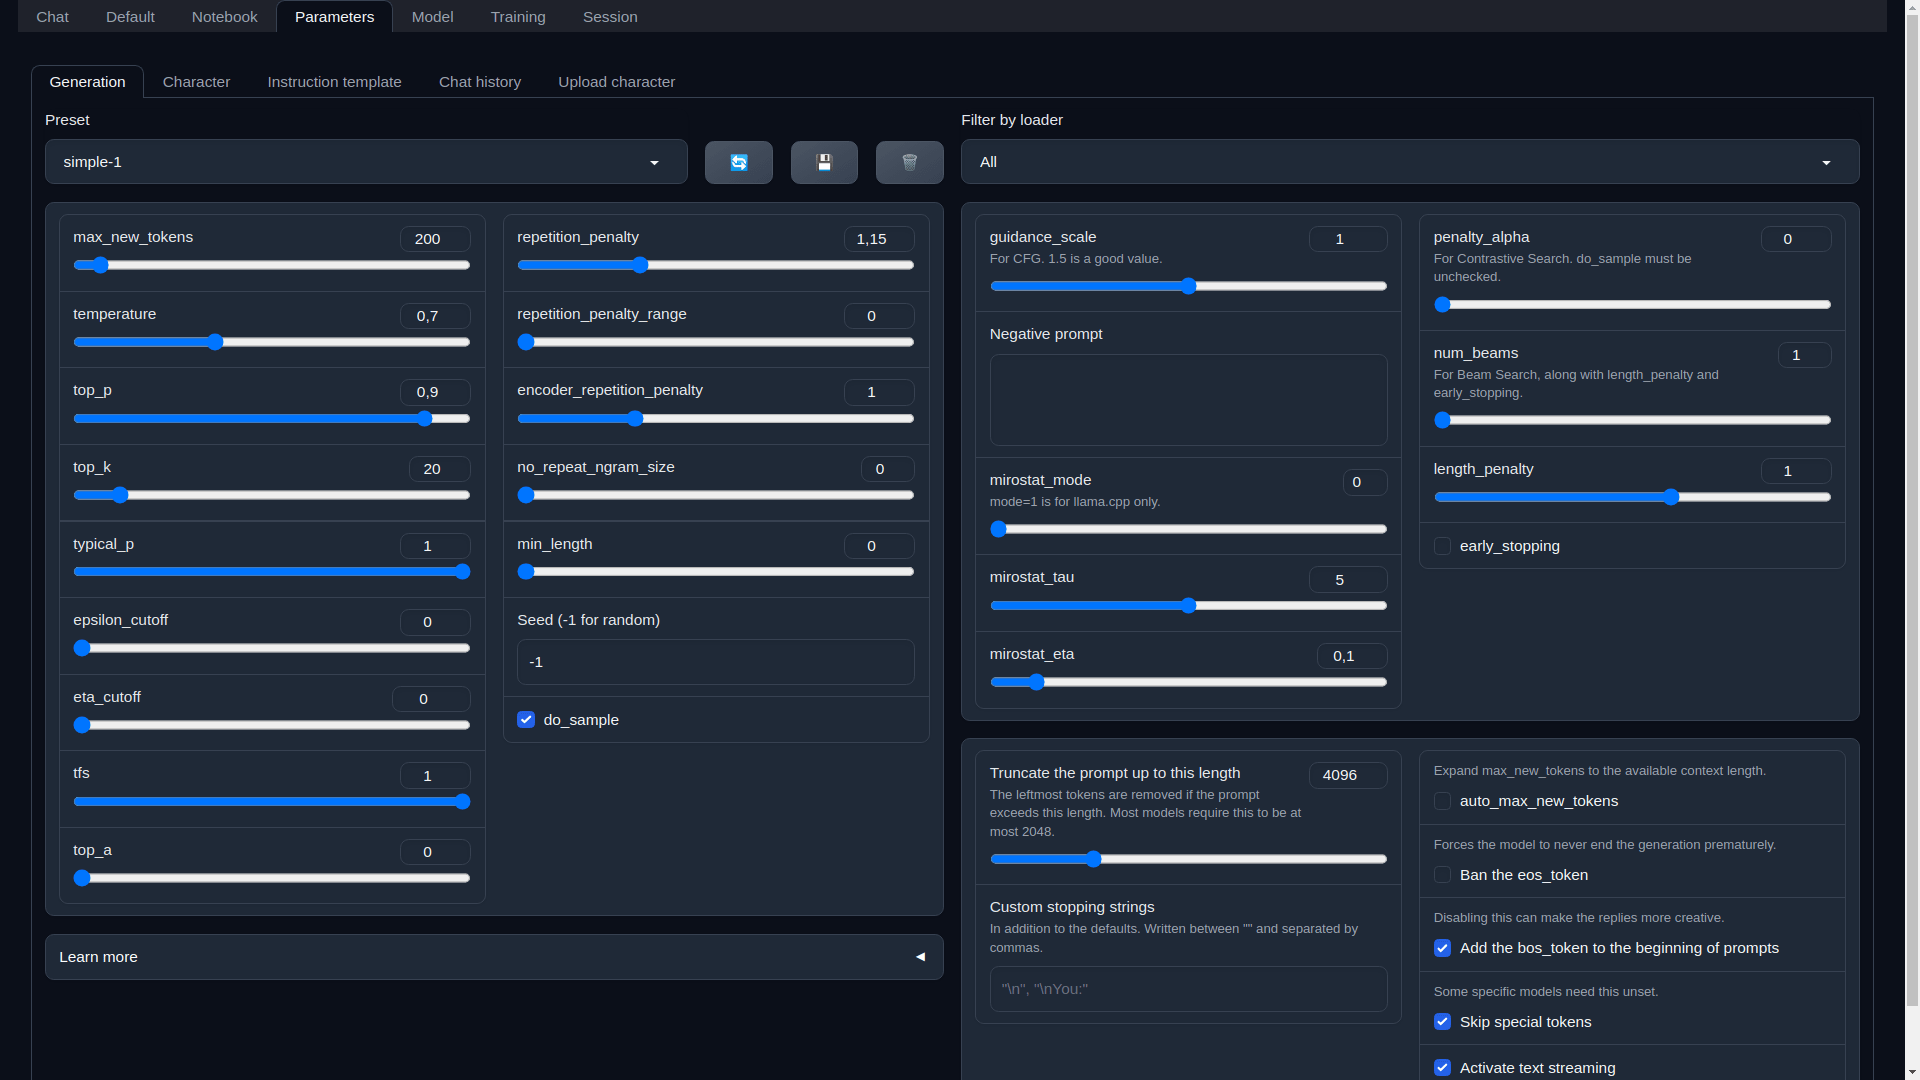Click the save preset icon

tap(824, 161)
